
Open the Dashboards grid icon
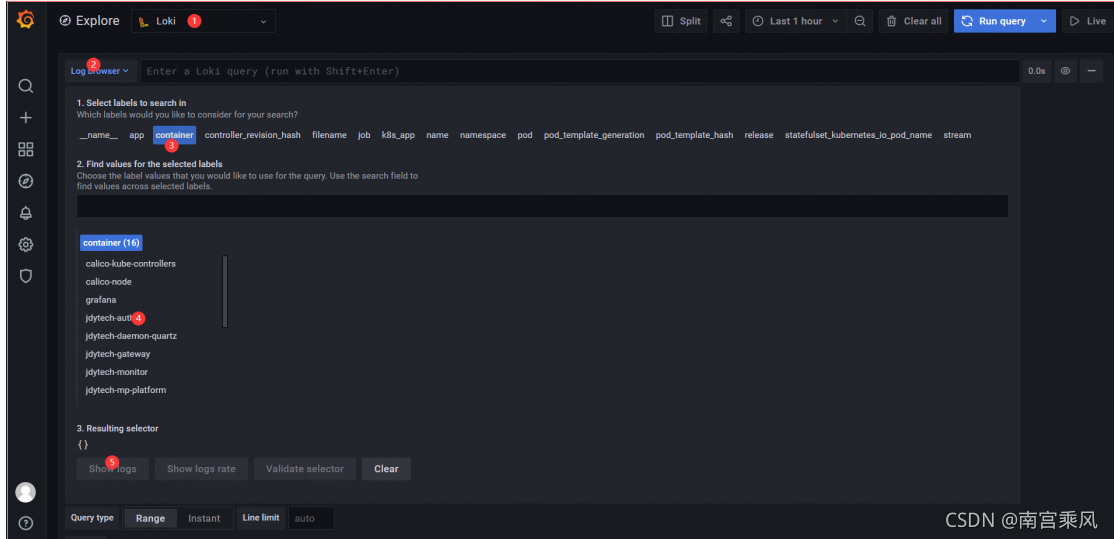pos(26,149)
